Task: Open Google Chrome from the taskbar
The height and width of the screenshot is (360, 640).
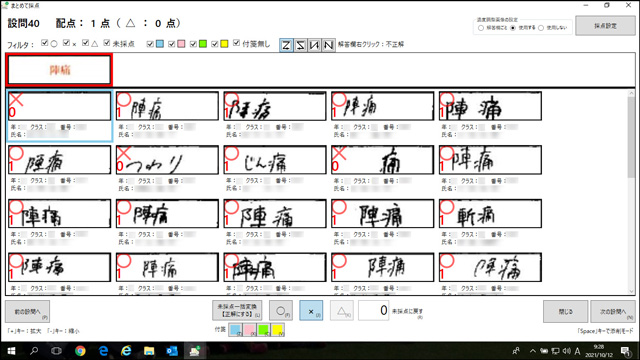Action: tap(80, 351)
